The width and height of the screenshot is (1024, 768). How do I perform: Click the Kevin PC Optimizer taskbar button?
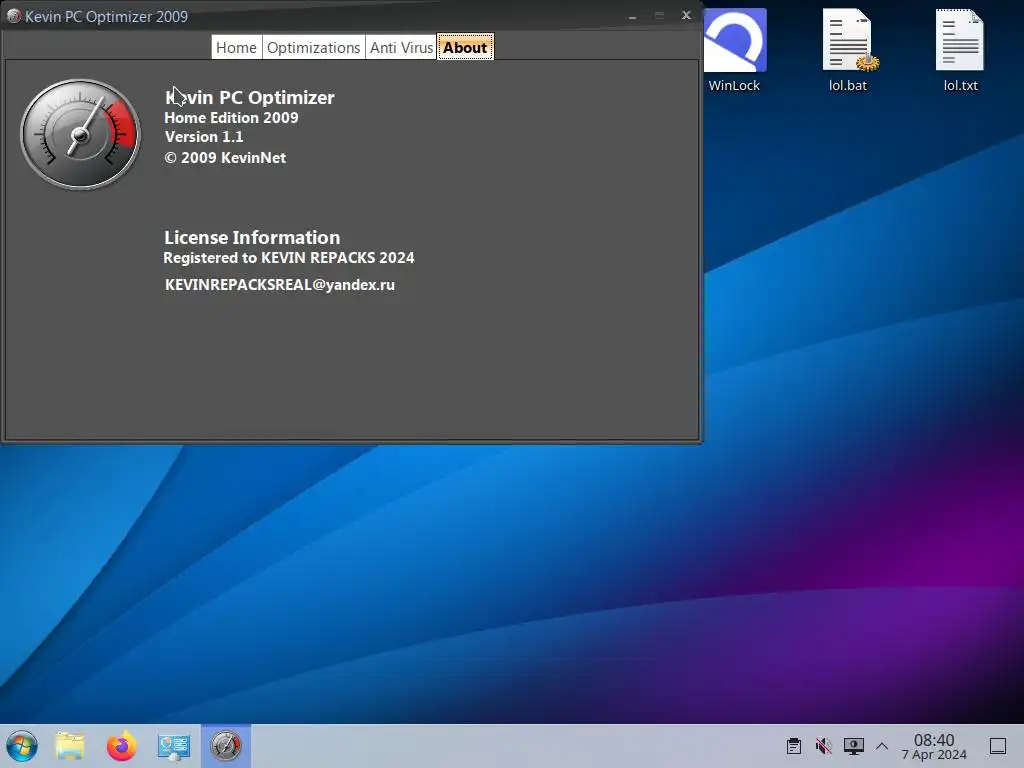[226, 746]
